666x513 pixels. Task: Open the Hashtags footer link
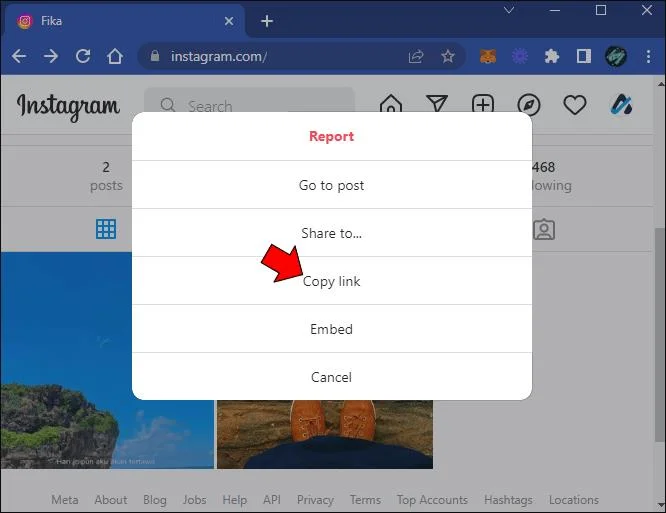point(508,499)
